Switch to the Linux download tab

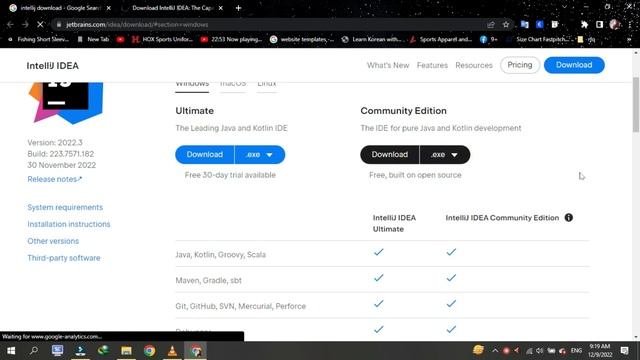click(x=267, y=84)
